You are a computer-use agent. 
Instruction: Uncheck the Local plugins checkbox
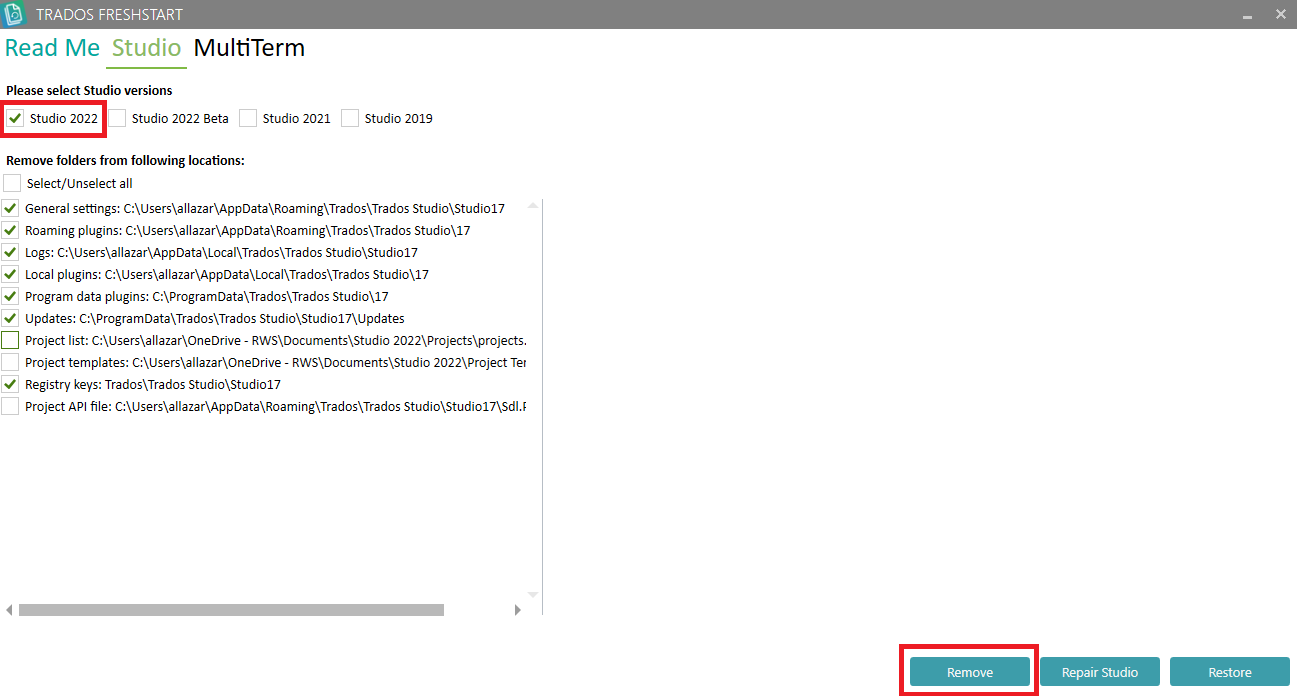[x=10, y=274]
